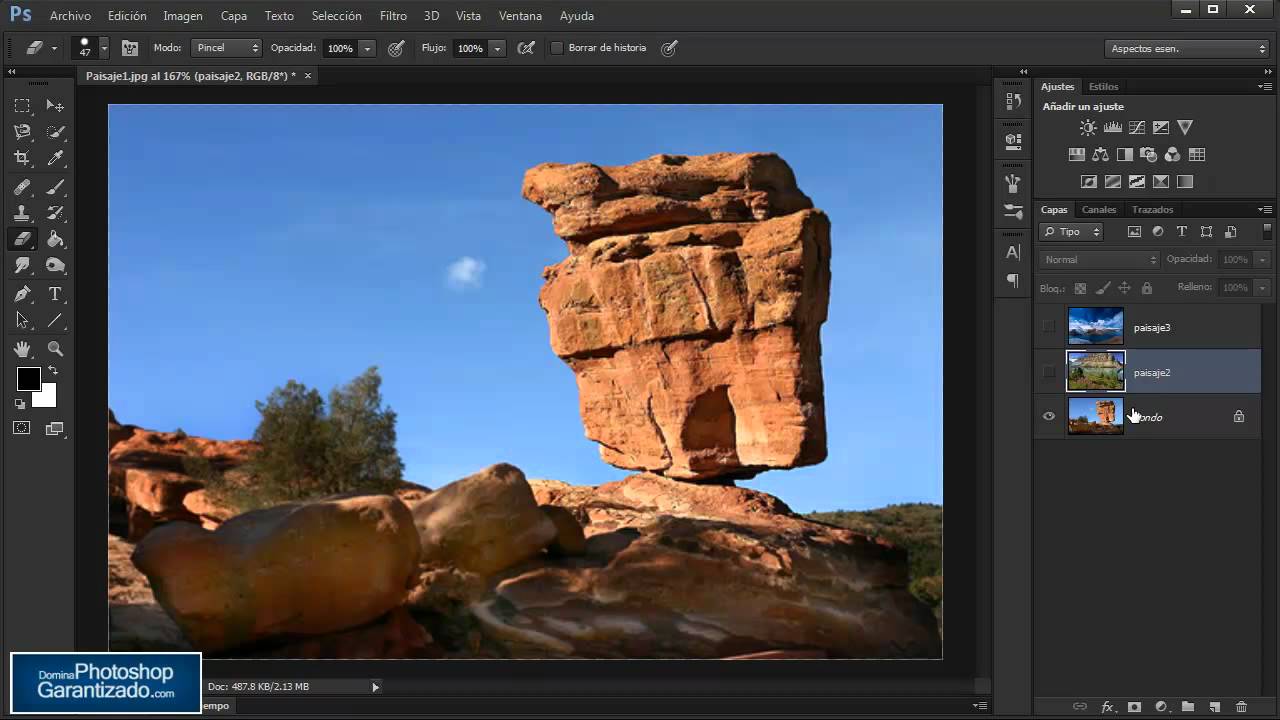Viewport: 1280px width, 720px height.
Task: Enable the Borrar de historia checkbox
Action: click(556, 47)
